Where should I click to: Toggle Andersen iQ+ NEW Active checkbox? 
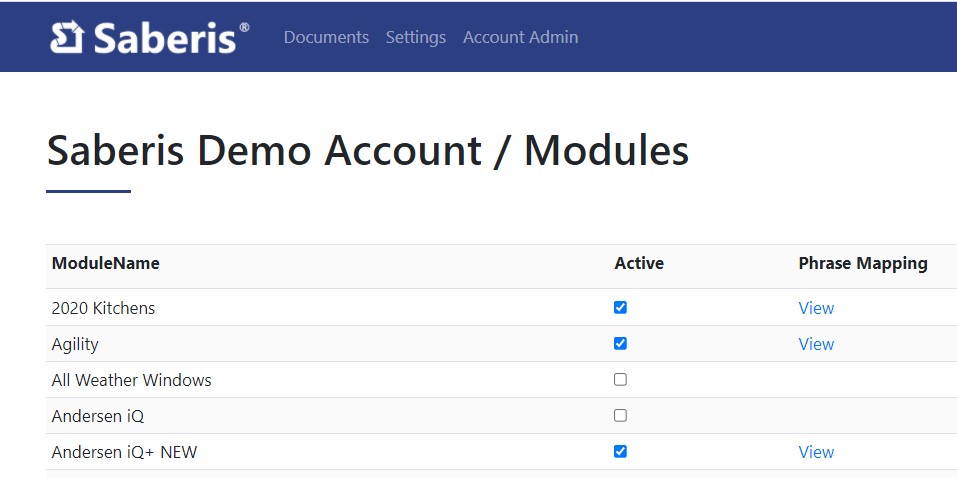620,452
